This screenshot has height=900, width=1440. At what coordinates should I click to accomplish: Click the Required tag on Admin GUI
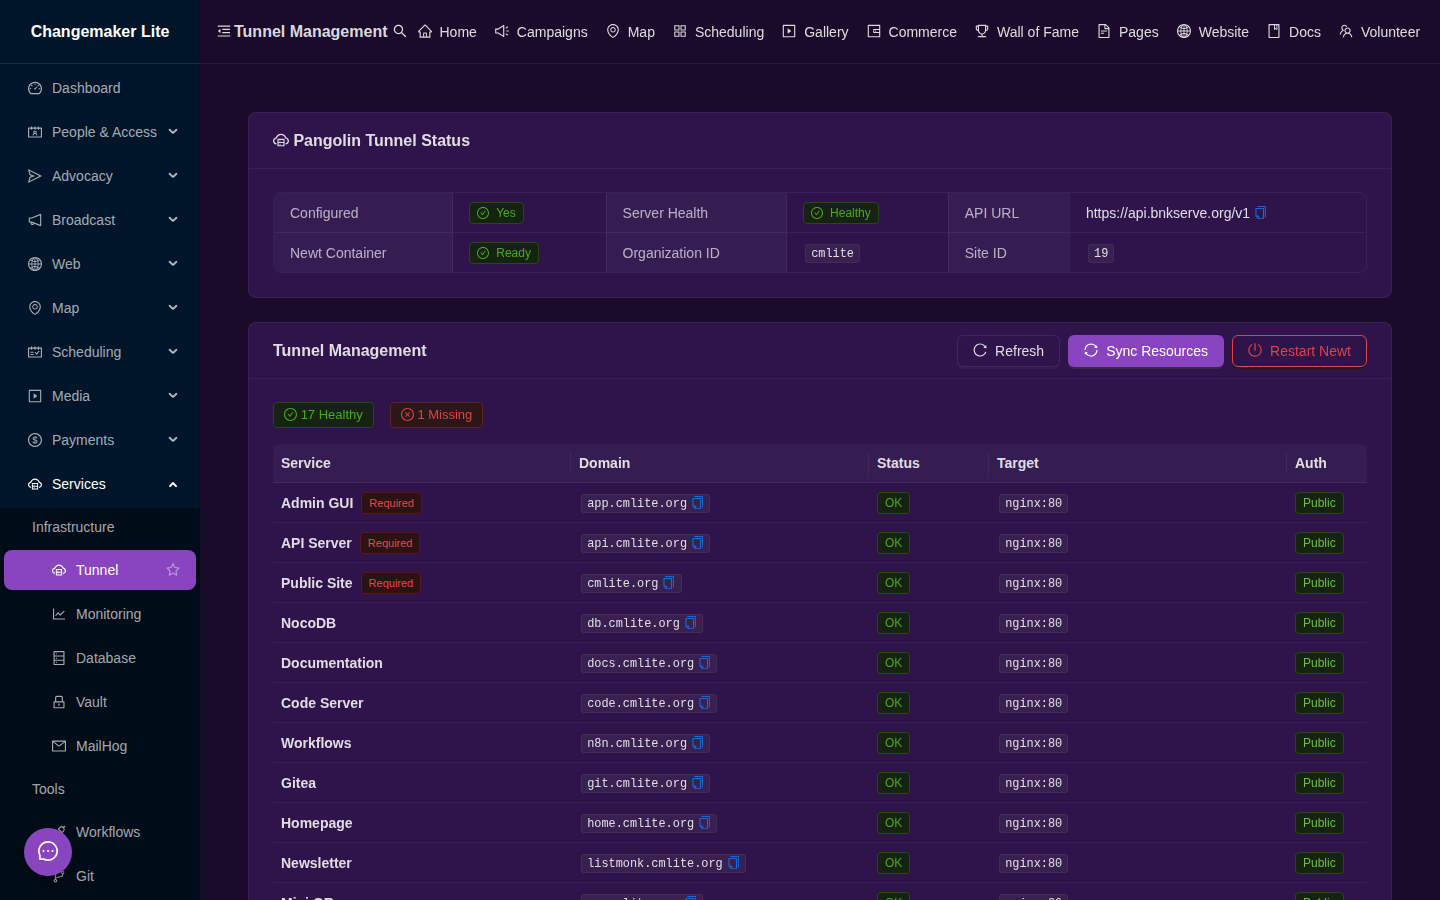pos(391,503)
